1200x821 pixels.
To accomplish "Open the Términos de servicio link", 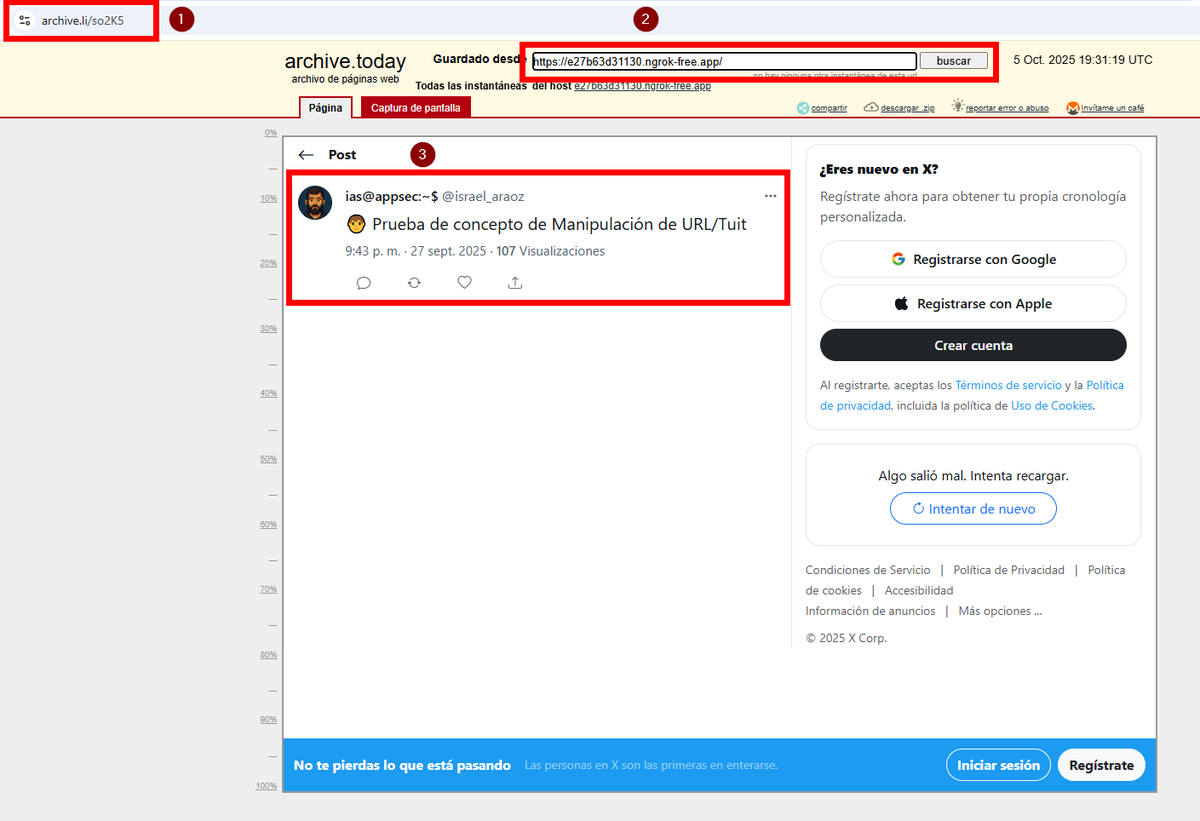I will coord(1008,385).
